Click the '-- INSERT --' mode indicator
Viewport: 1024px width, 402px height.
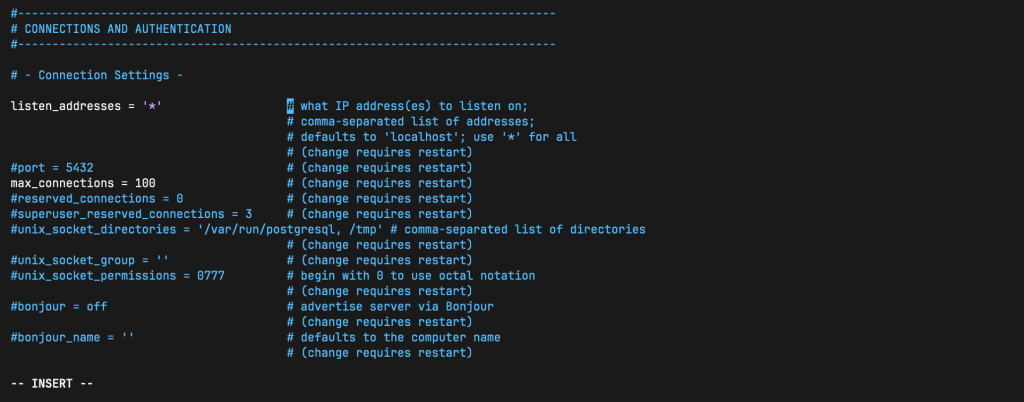coord(52,383)
